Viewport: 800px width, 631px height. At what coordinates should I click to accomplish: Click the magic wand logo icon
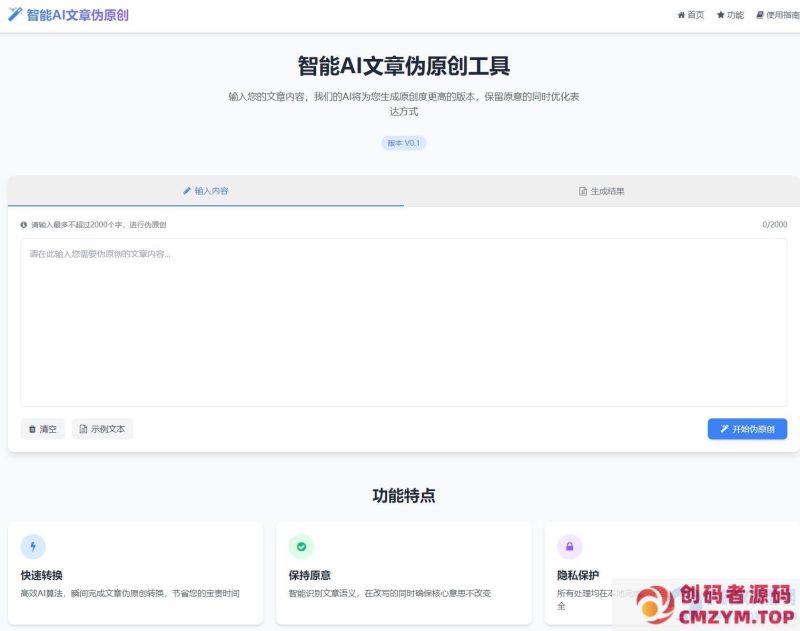point(13,14)
